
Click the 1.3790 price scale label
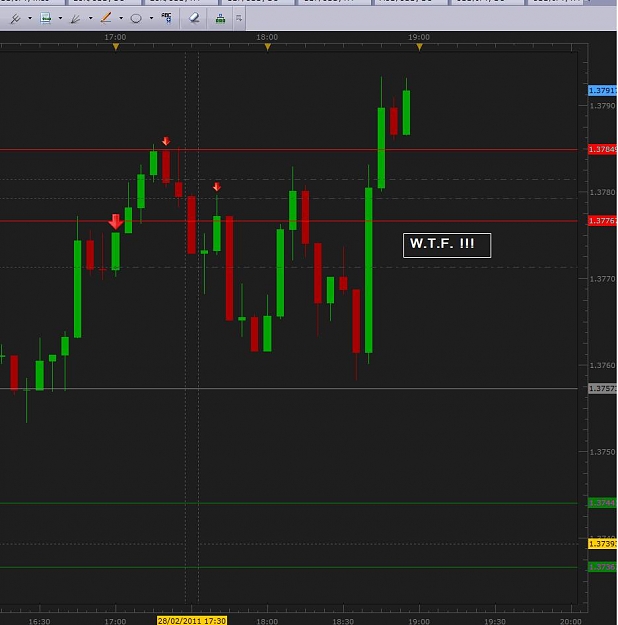(602, 106)
